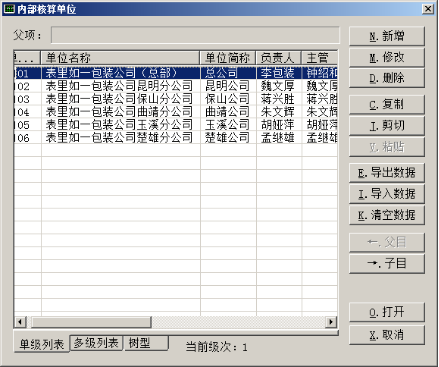Click the N. 新增 button
The width and height of the screenshot is (439, 367).
387,36
